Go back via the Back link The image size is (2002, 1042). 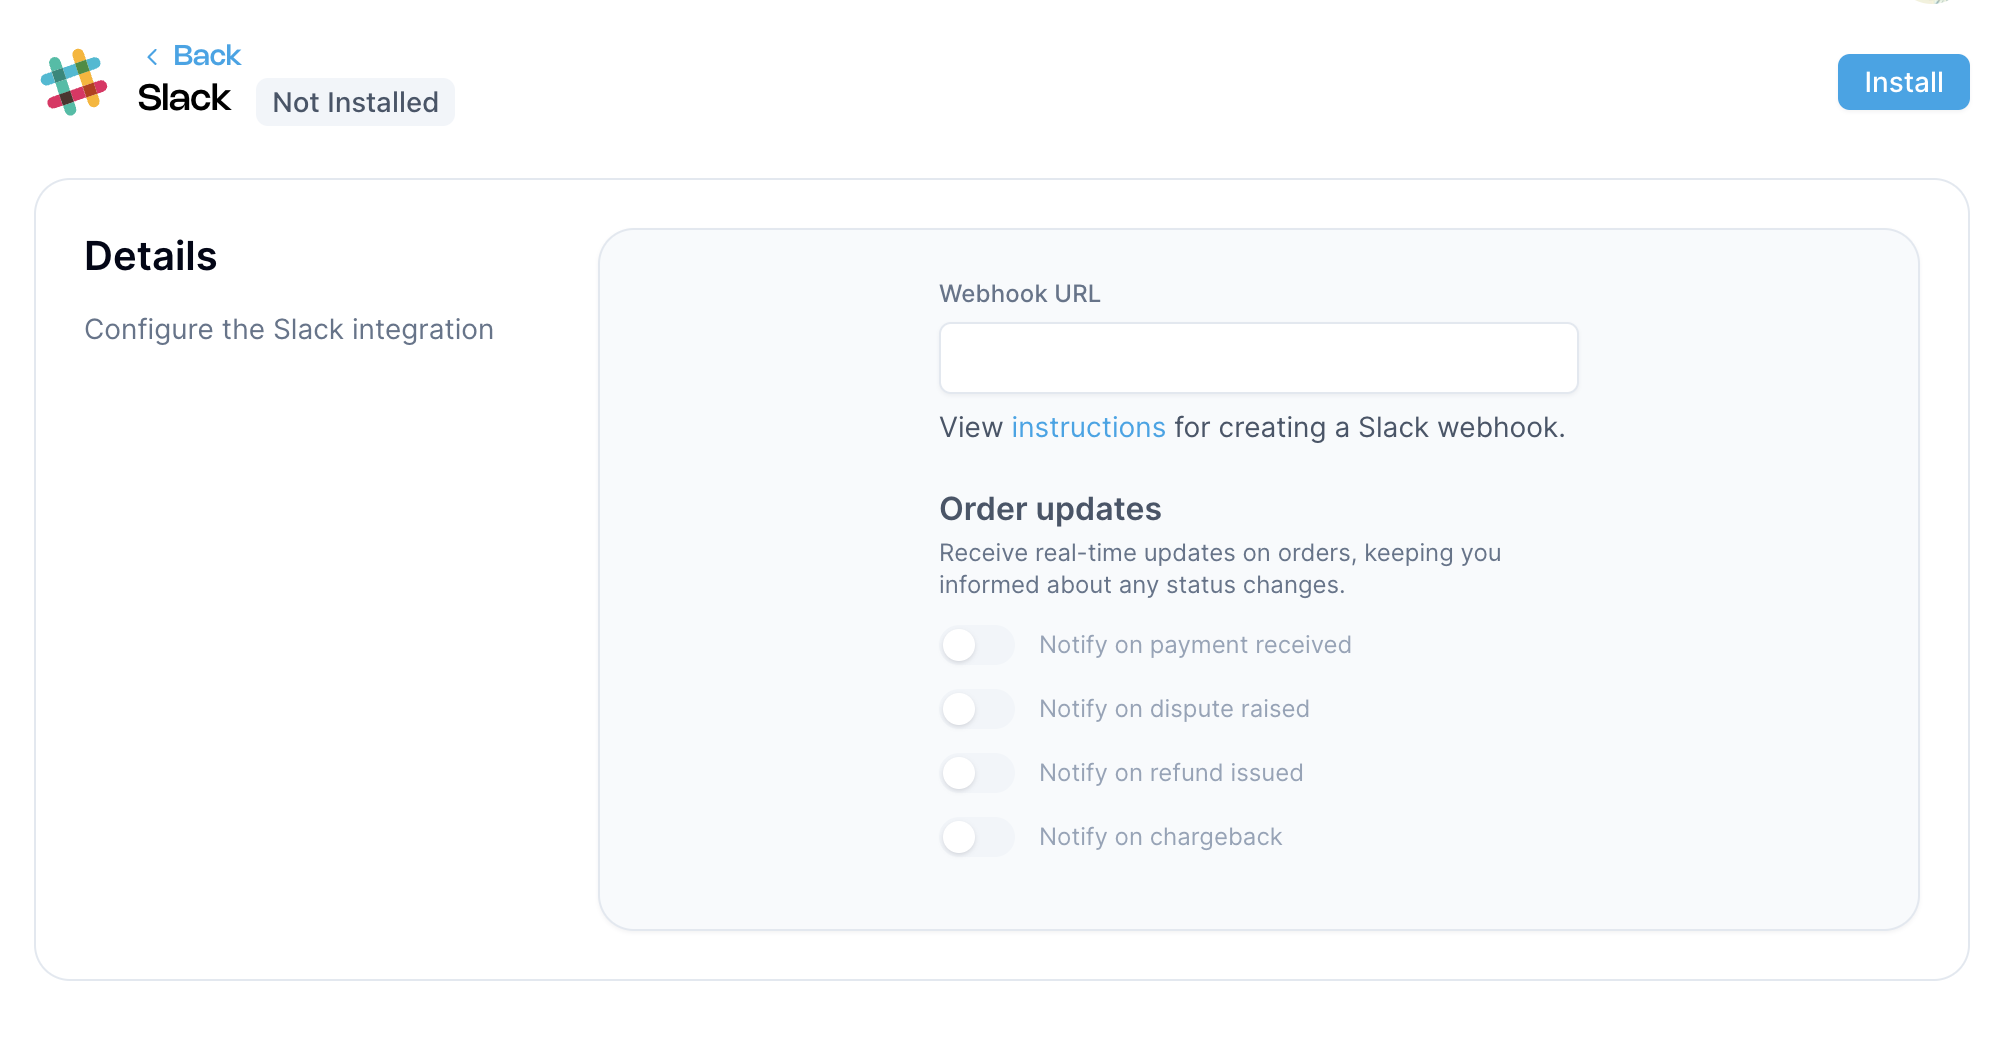[x=206, y=56]
